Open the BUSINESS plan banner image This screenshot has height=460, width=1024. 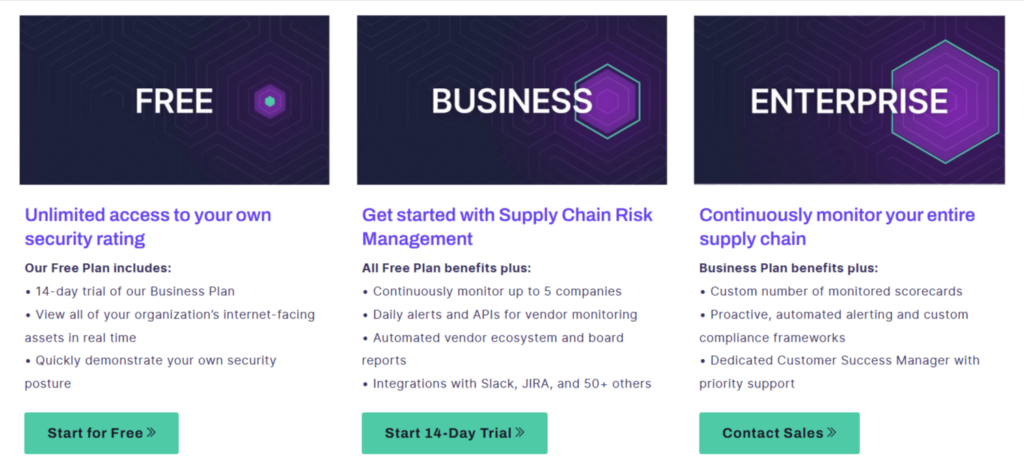tap(512, 100)
